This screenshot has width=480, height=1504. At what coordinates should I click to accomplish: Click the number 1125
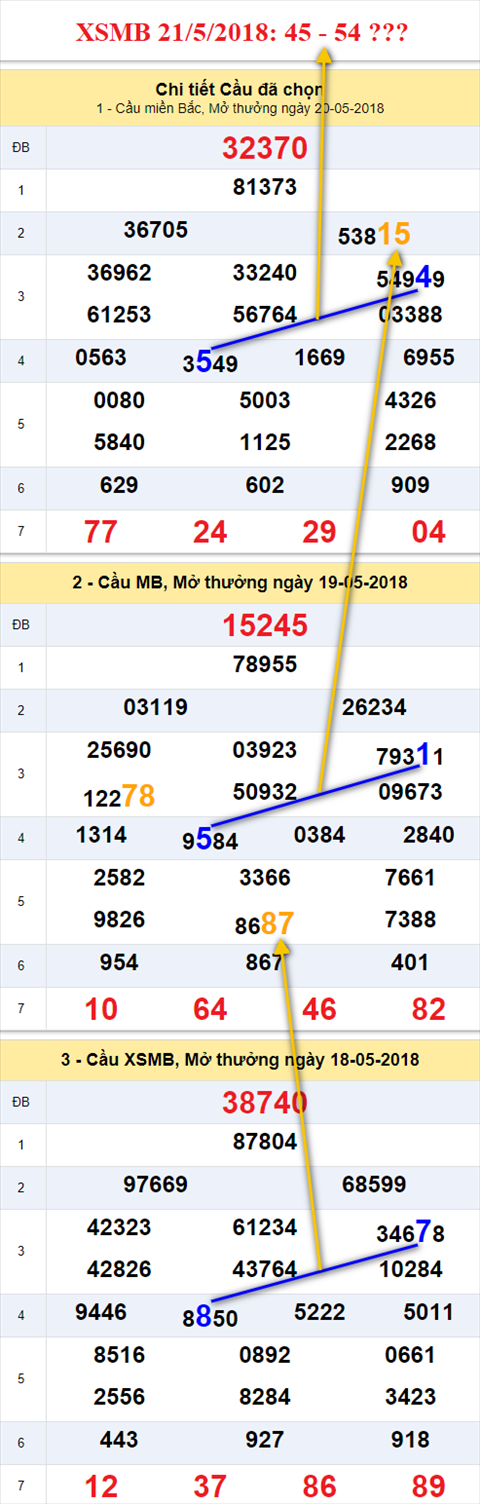coord(264,442)
